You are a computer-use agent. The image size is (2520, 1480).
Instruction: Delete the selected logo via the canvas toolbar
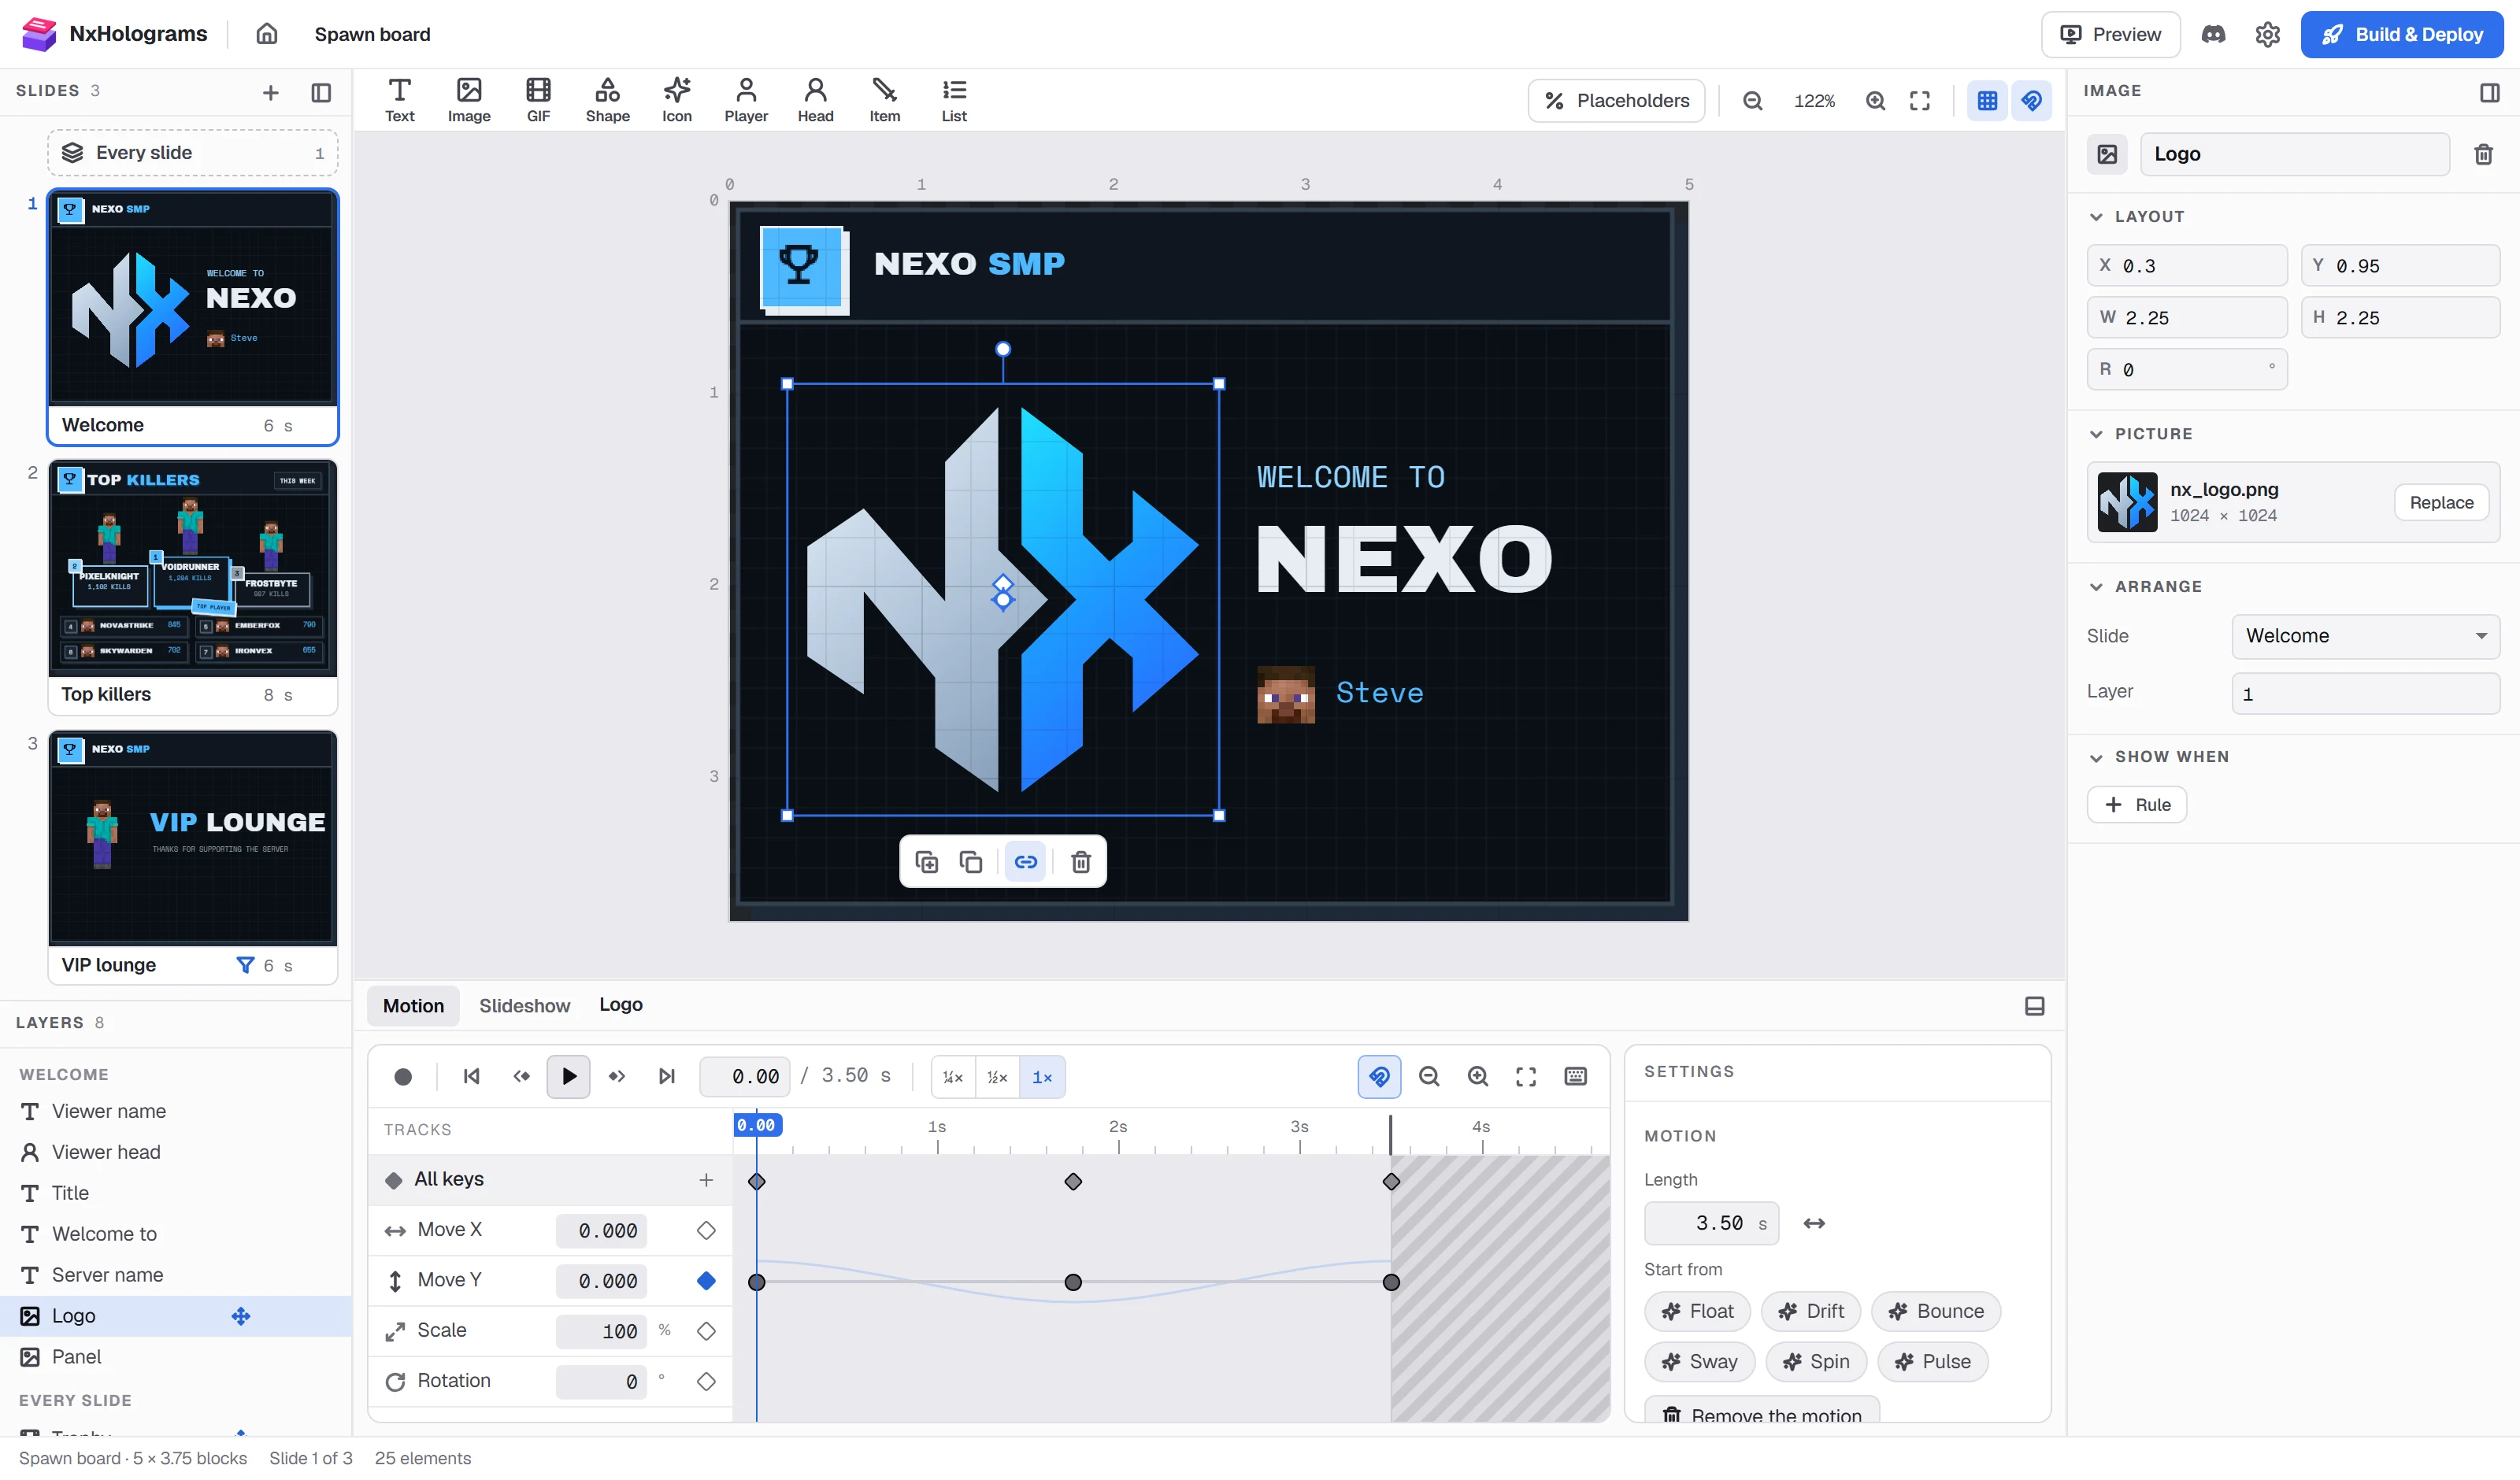click(1080, 862)
